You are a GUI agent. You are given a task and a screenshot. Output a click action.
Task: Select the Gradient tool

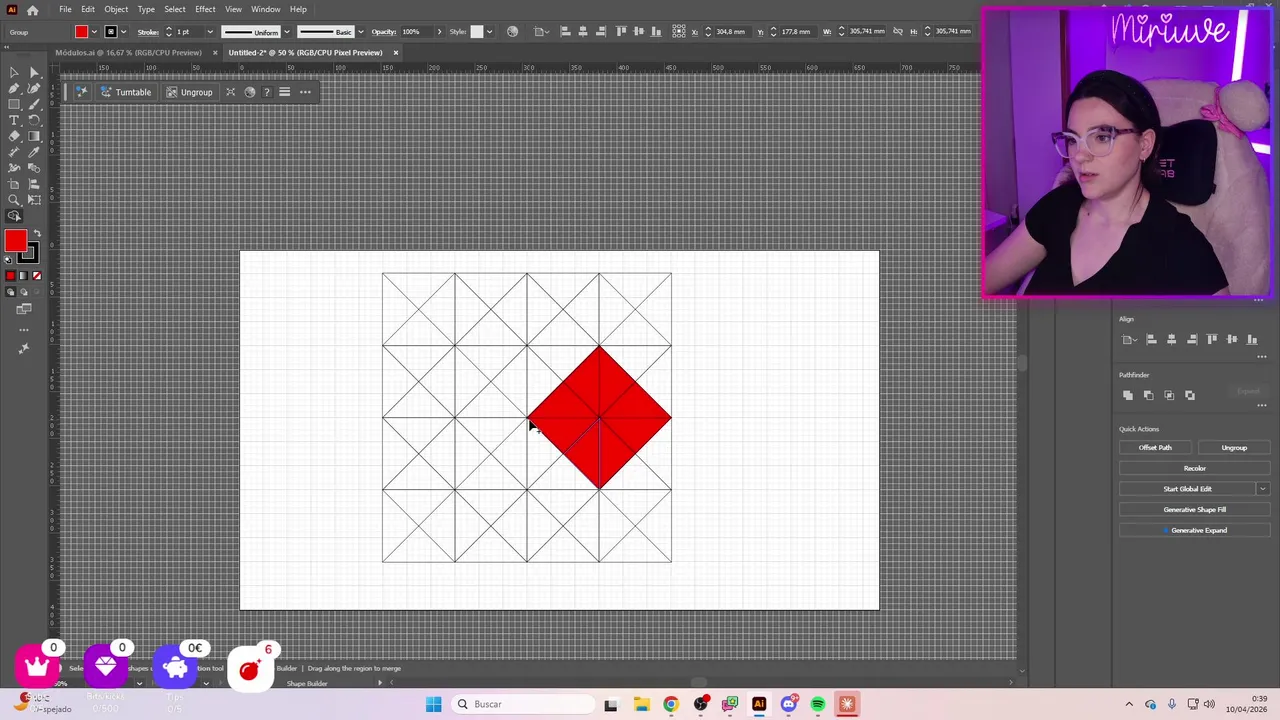pyautogui.click(x=34, y=136)
